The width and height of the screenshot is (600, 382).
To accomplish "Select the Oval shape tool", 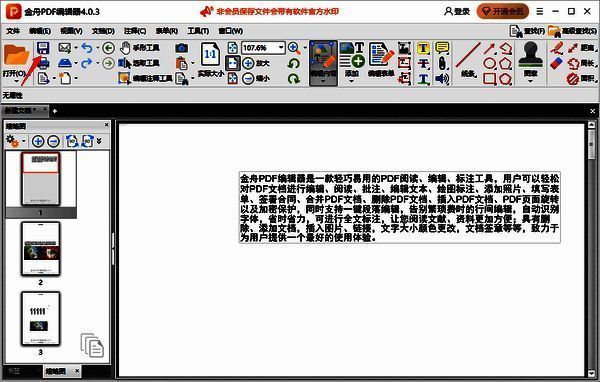I will [489, 63].
